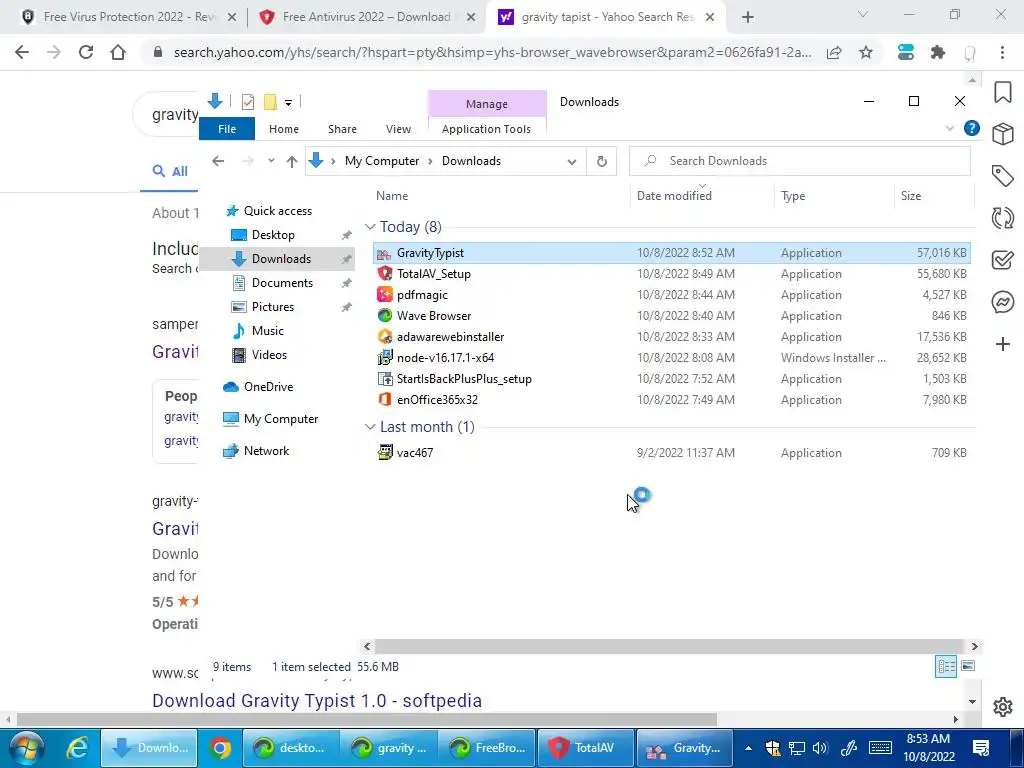Screen dimensions: 1024x768
Task: Click the Explorer back arrow
Action: coord(218,161)
